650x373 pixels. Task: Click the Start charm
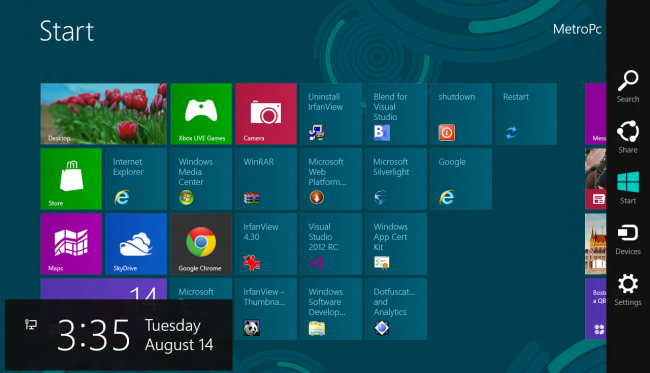coord(628,188)
